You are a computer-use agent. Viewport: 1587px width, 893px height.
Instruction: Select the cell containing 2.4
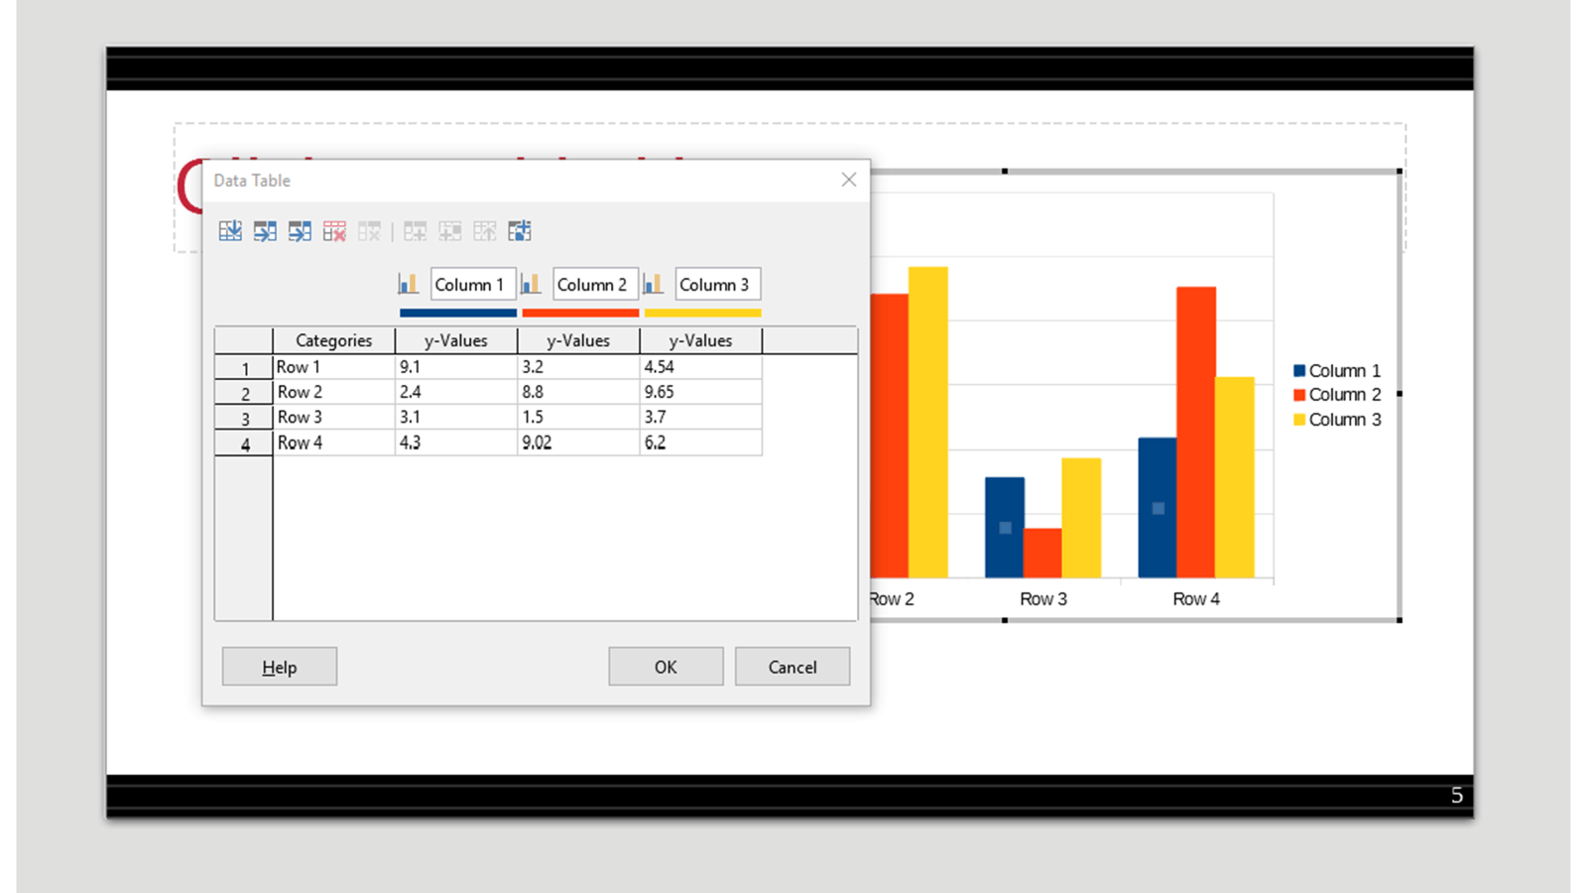(x=457, y=392)
